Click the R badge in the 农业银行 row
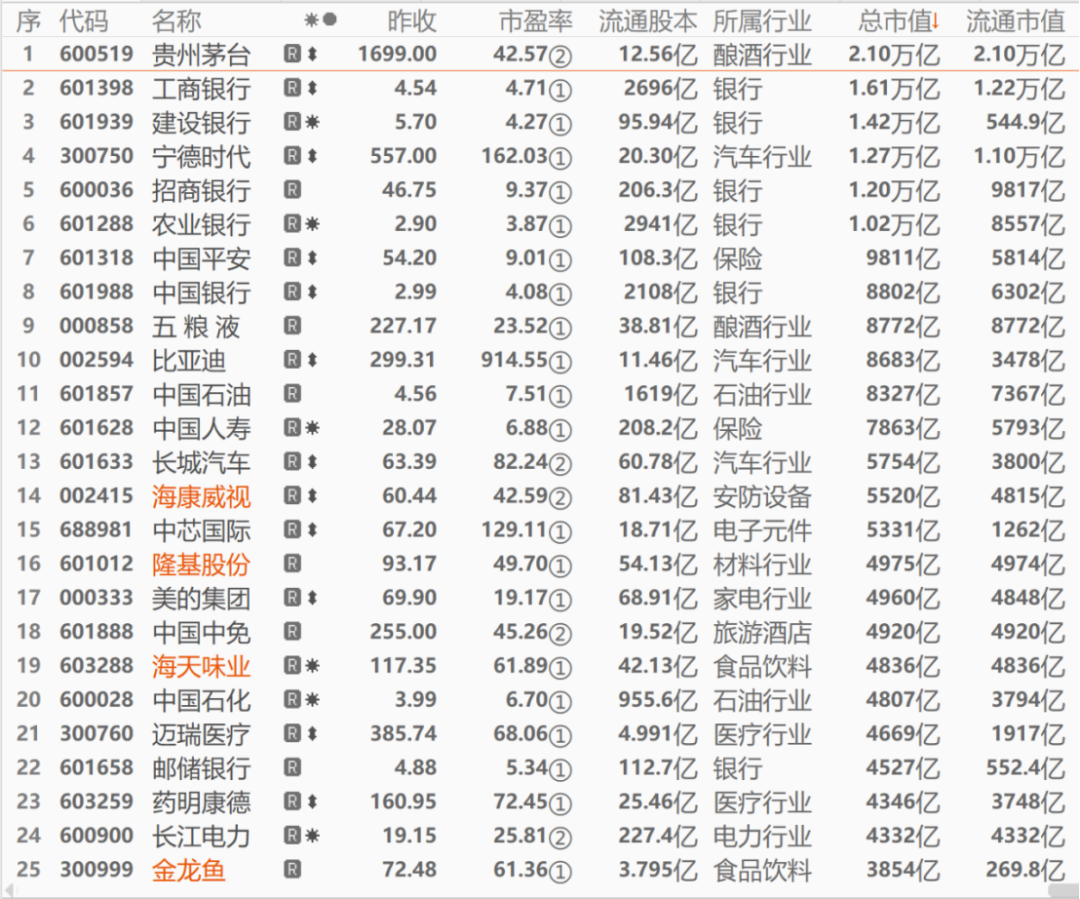Viewport: 1080px width, 899px height. point(293,224)
